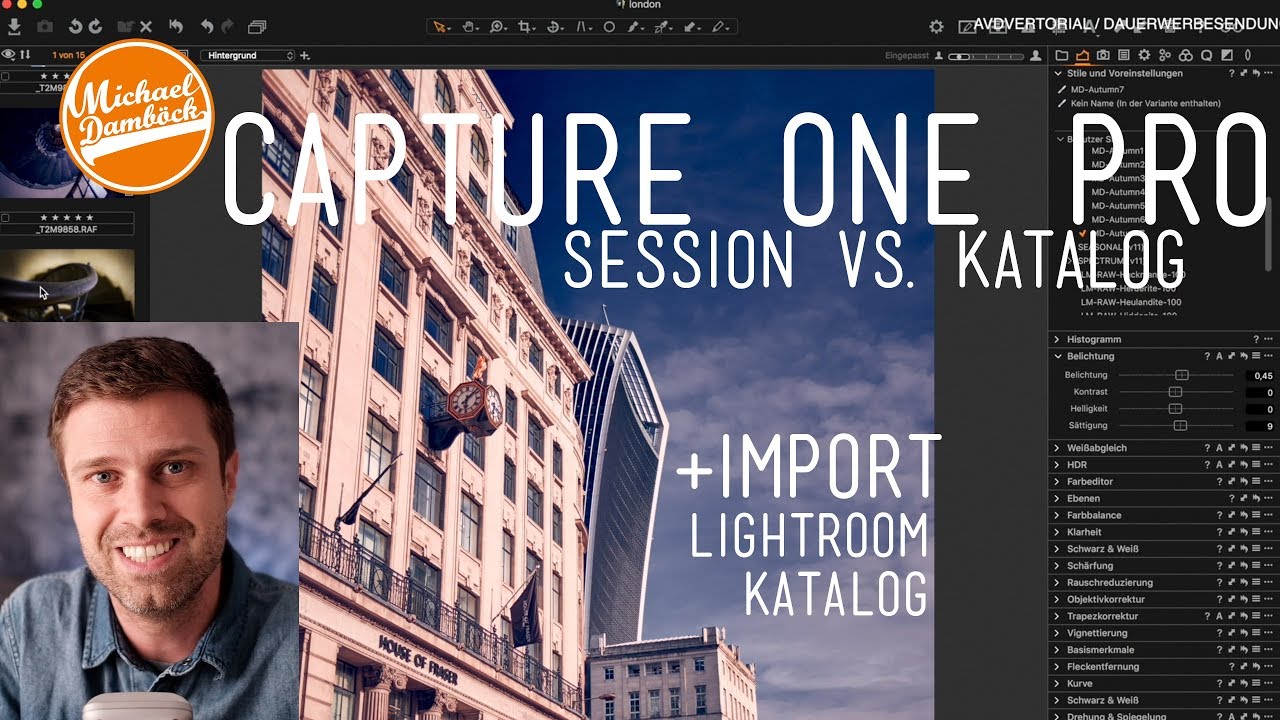The height and width of the screenshot is (720, 1280).
Task: Collapse the Stile und Voreinstellungen panel
Action: 1058,73
